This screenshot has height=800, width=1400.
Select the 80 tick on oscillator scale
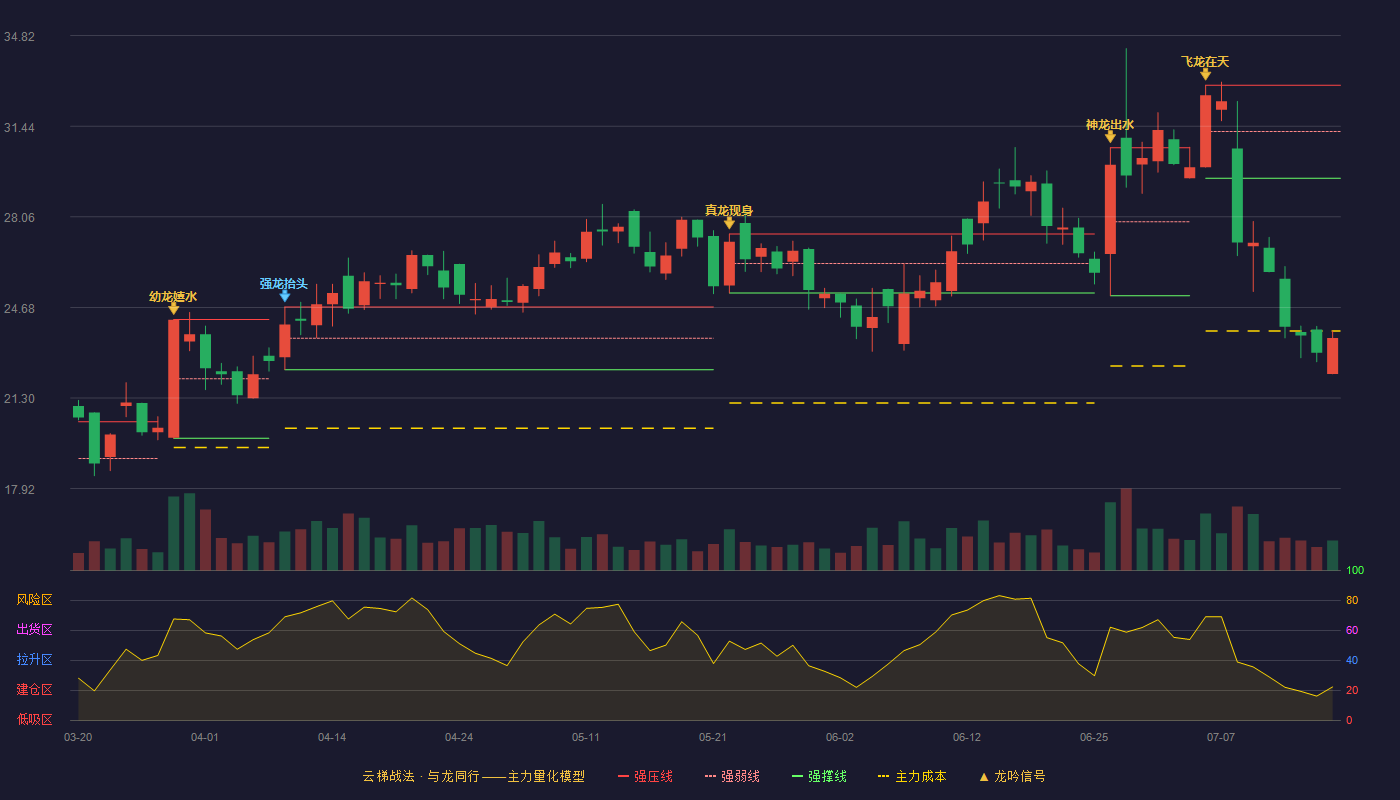(1352, 601)
